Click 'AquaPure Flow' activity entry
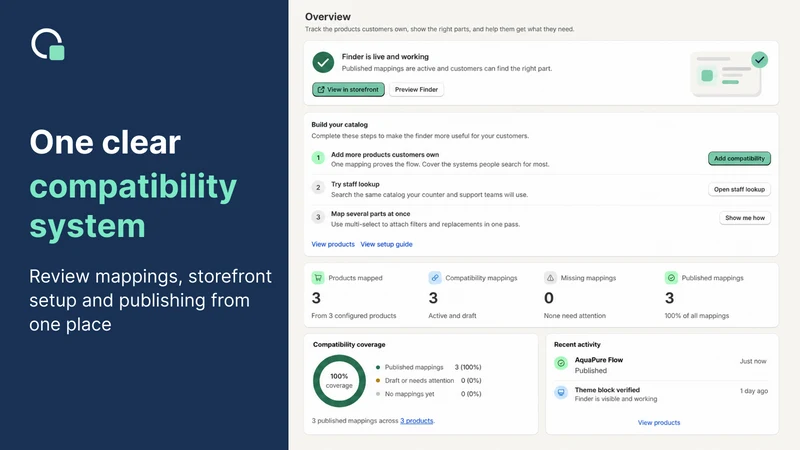The image size is (800, 450). pos(598,360)
